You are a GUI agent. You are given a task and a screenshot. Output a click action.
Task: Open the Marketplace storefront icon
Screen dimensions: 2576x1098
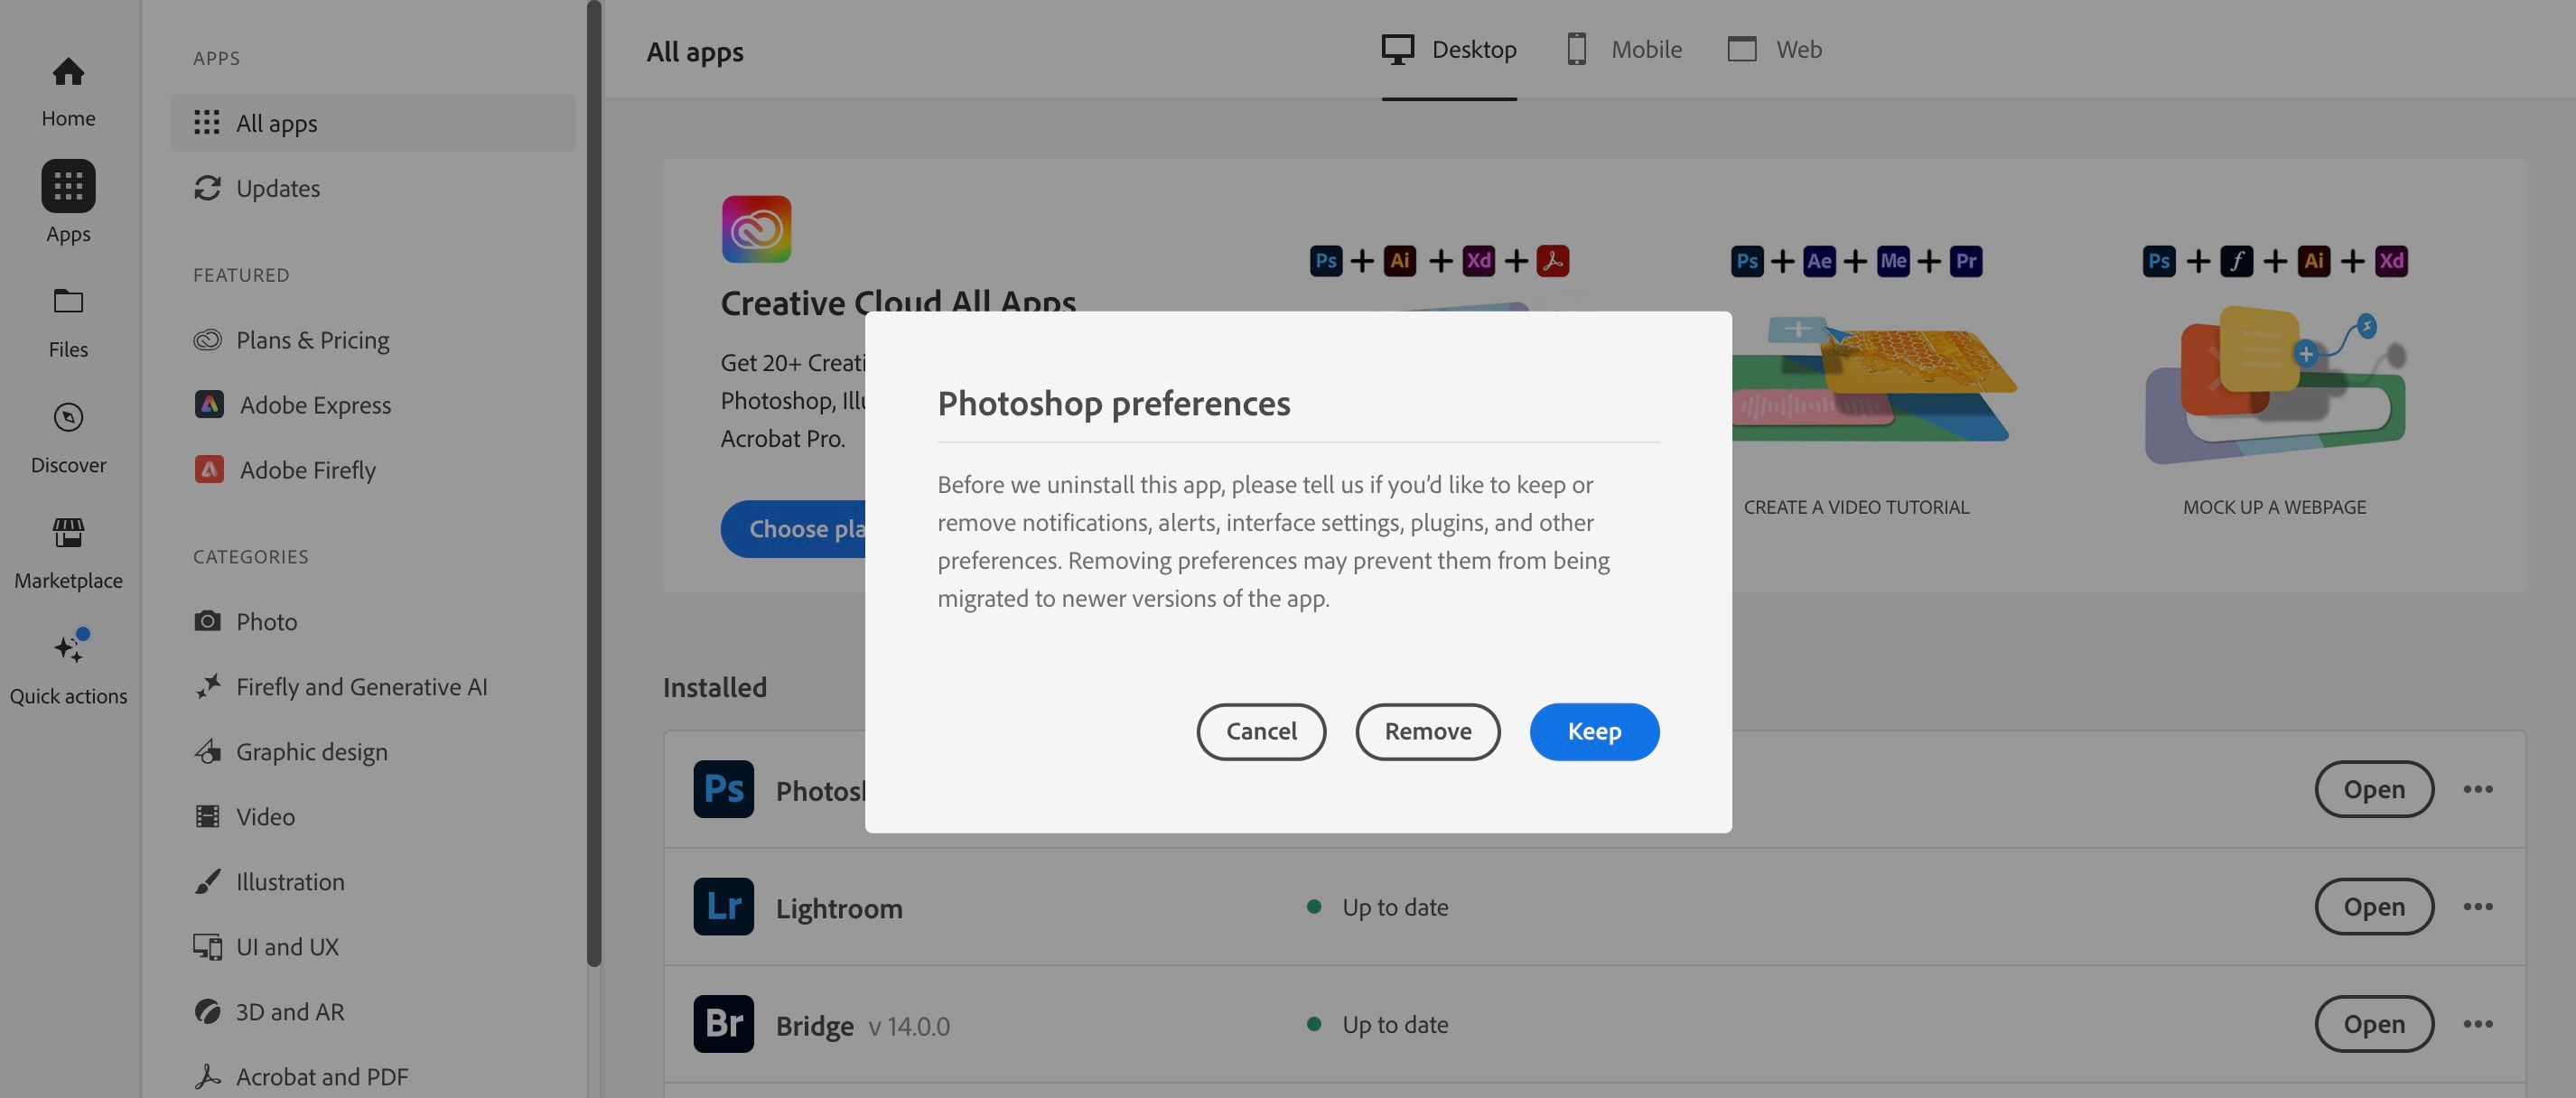point(67,533)
